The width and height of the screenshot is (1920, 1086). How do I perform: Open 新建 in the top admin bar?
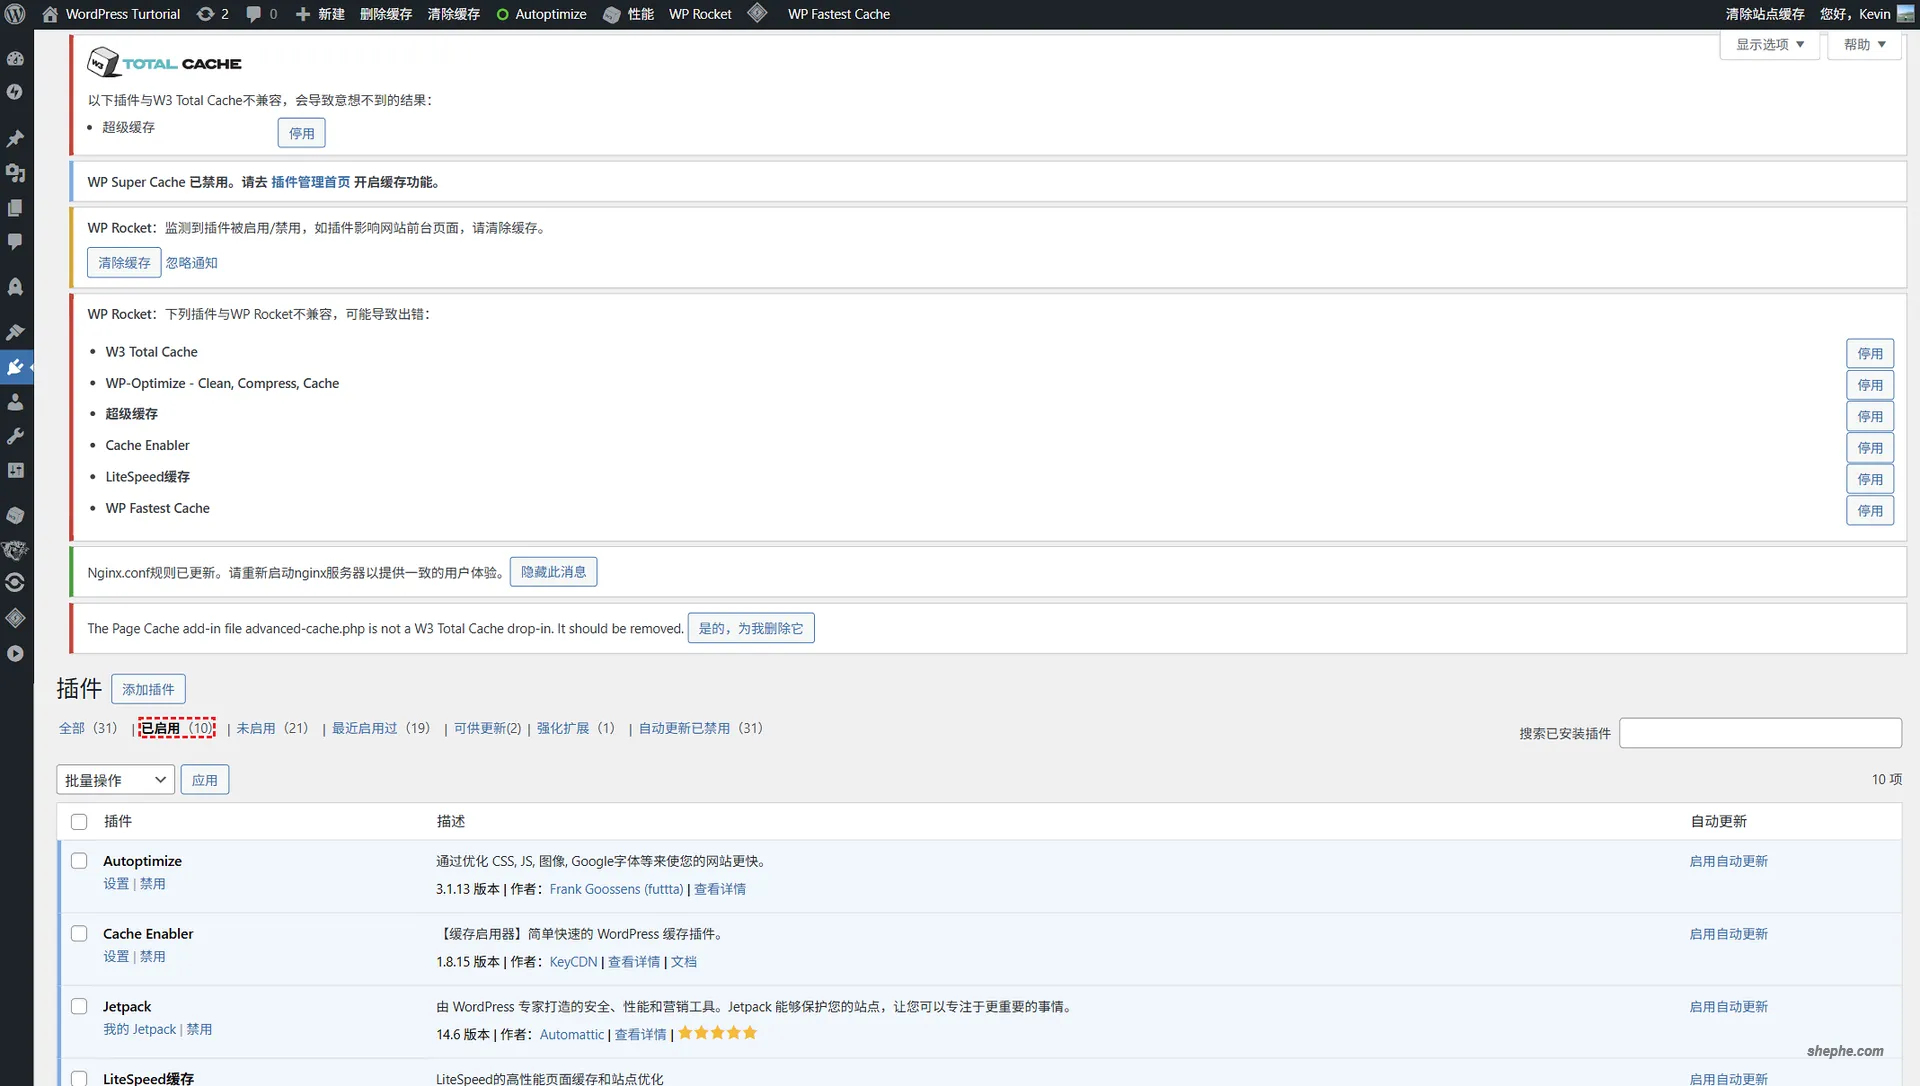point(321,14)
